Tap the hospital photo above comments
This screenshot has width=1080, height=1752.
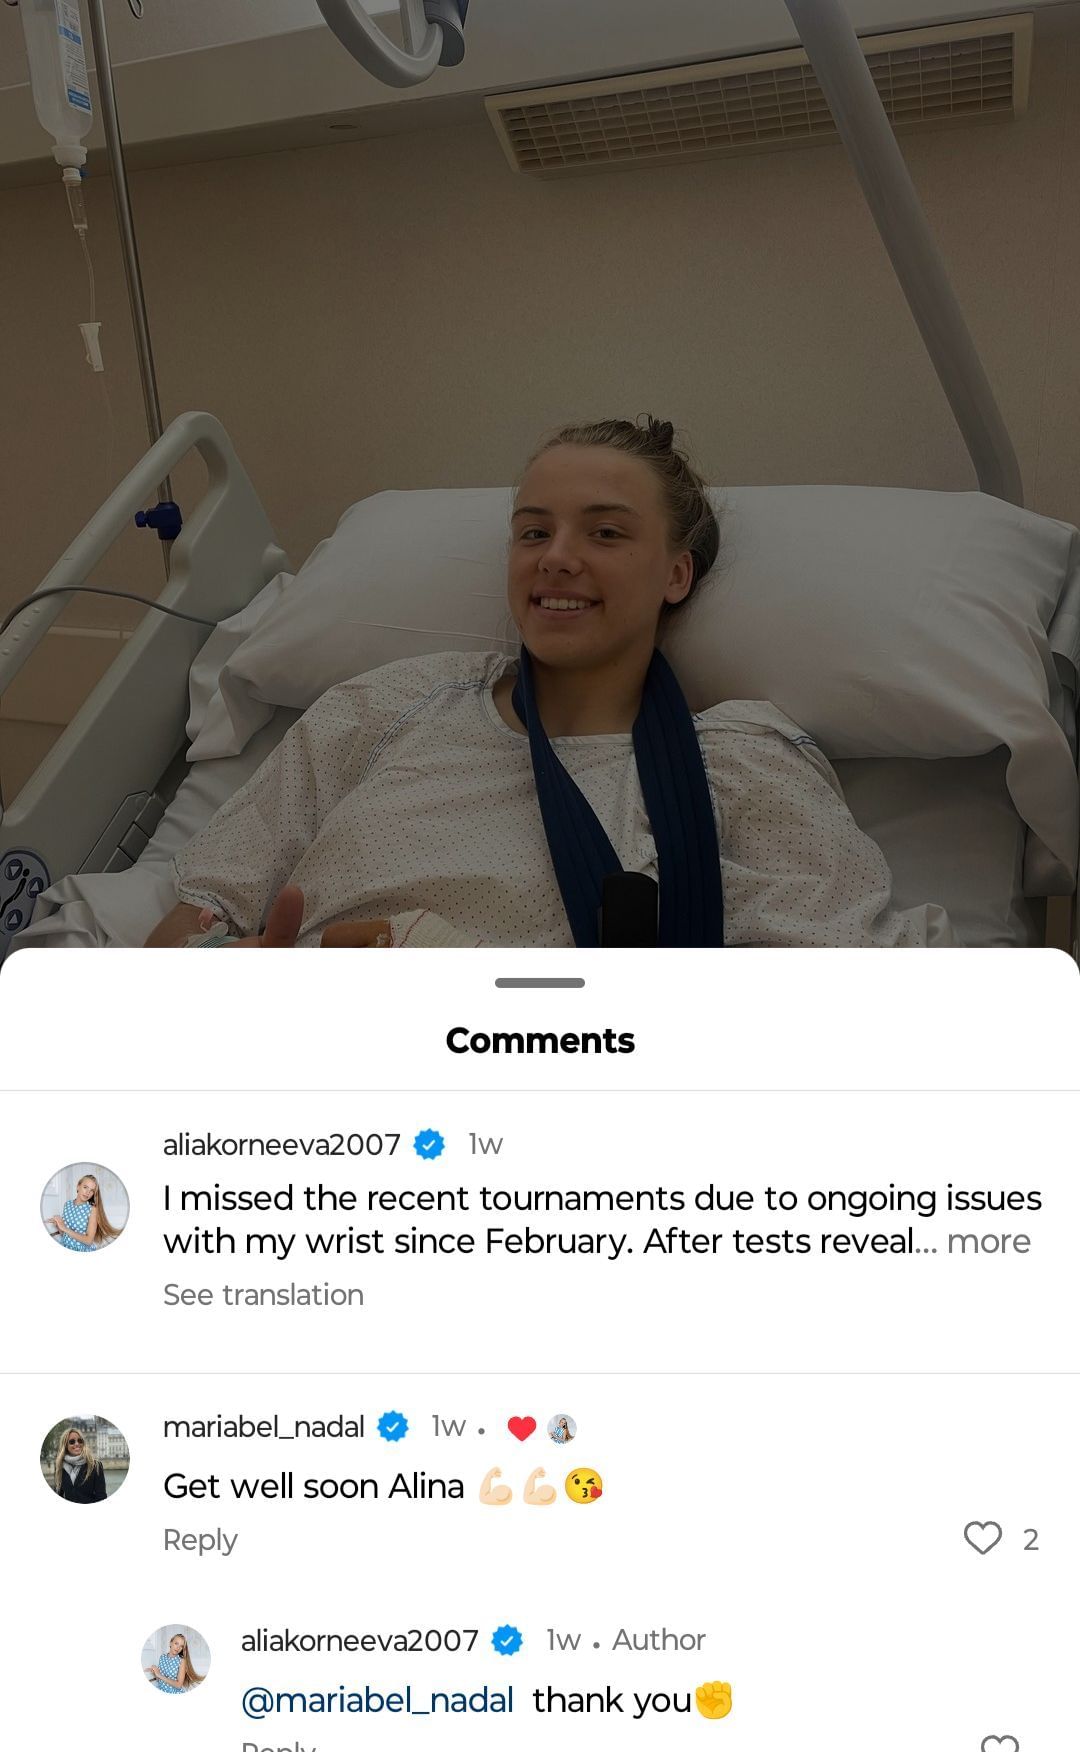coord(540,473)
